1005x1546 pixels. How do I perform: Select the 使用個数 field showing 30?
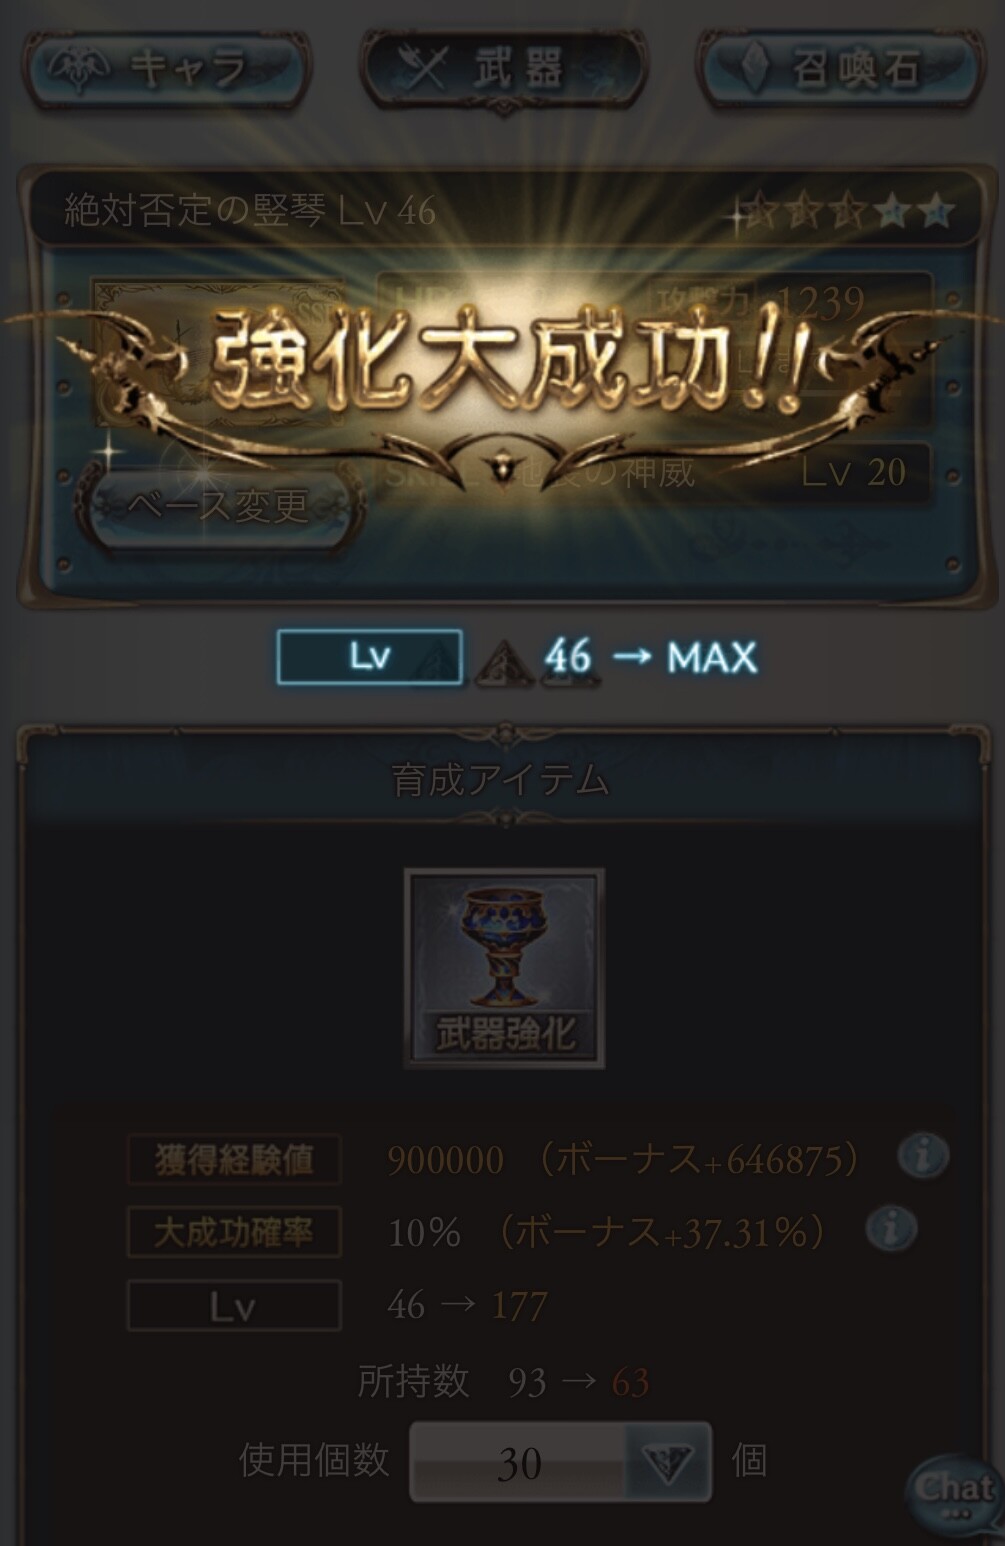[x=560, y=1463]
